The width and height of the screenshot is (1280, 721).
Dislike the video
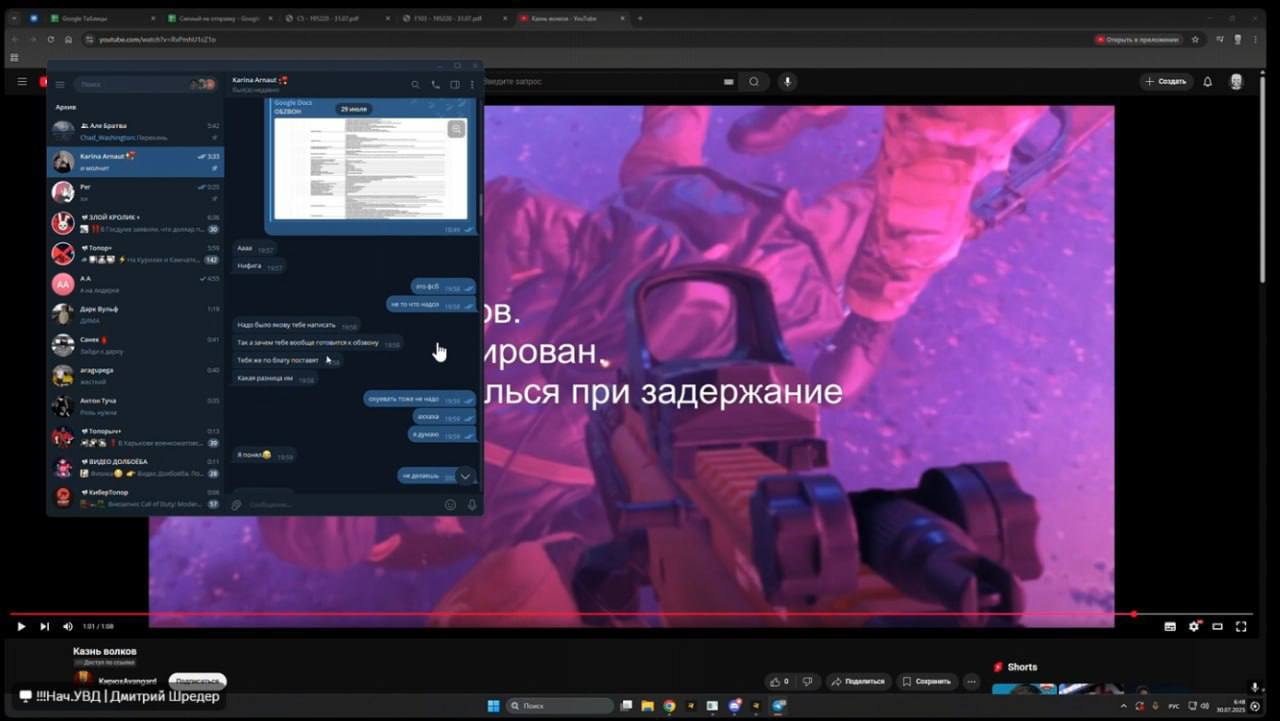(808, 681)
